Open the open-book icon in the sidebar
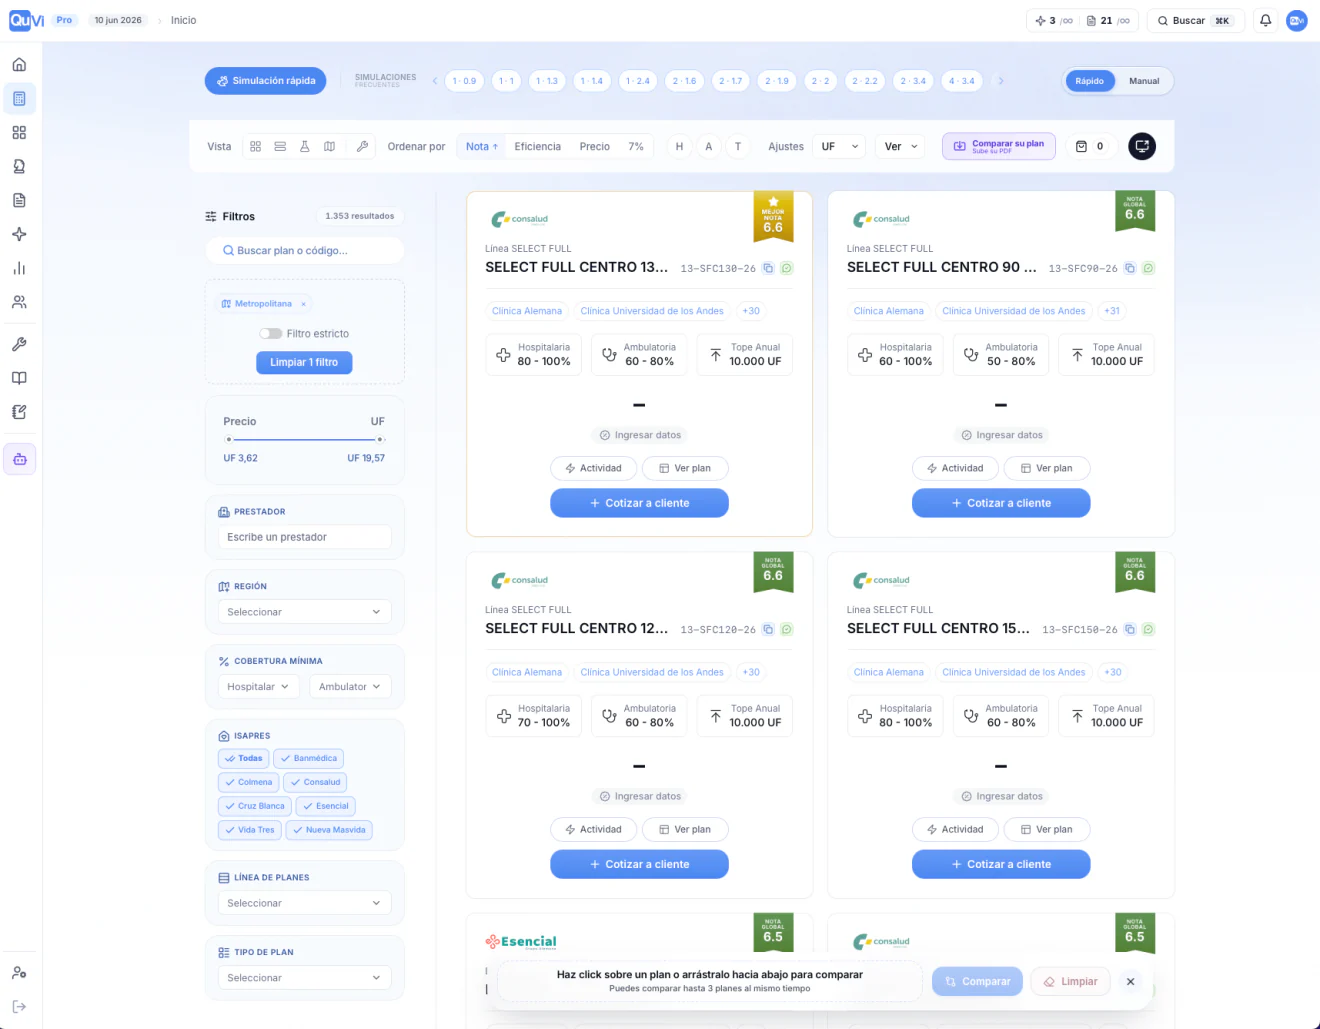This screenshot has height=1029, width=1320. pyautogui.click(x=19, y=378)
